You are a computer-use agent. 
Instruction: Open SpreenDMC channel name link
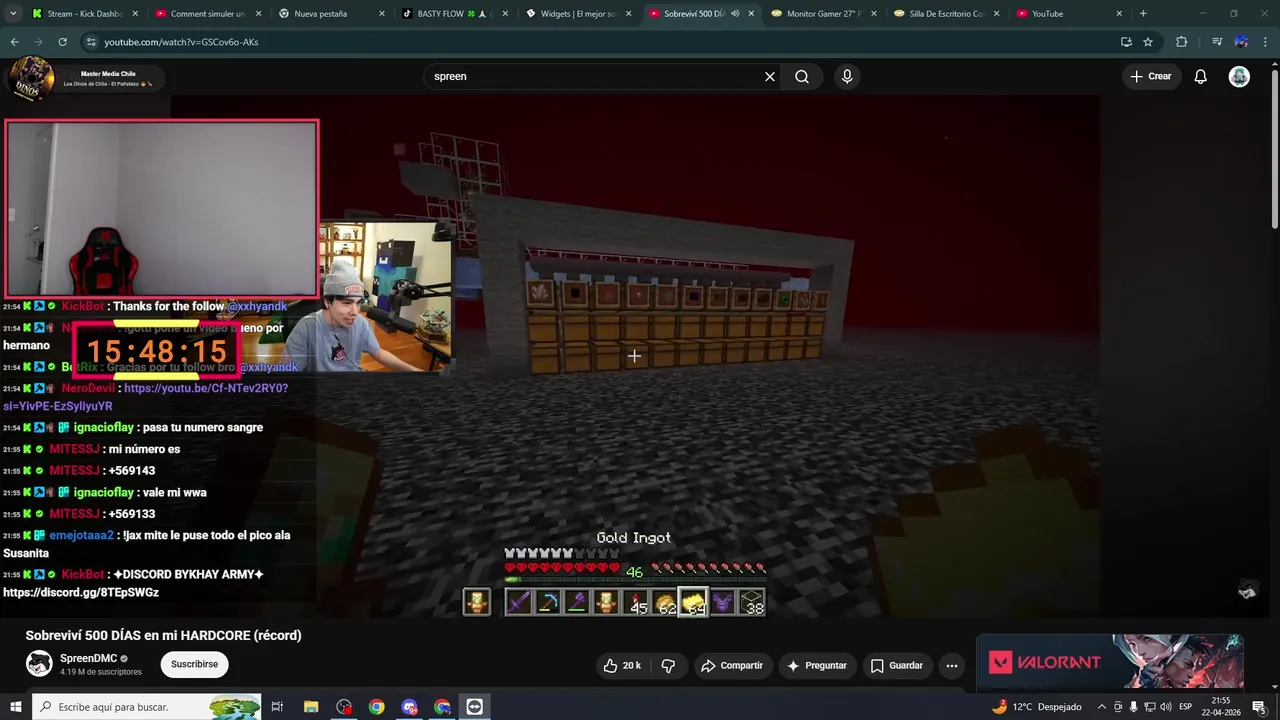click(88, 658)
